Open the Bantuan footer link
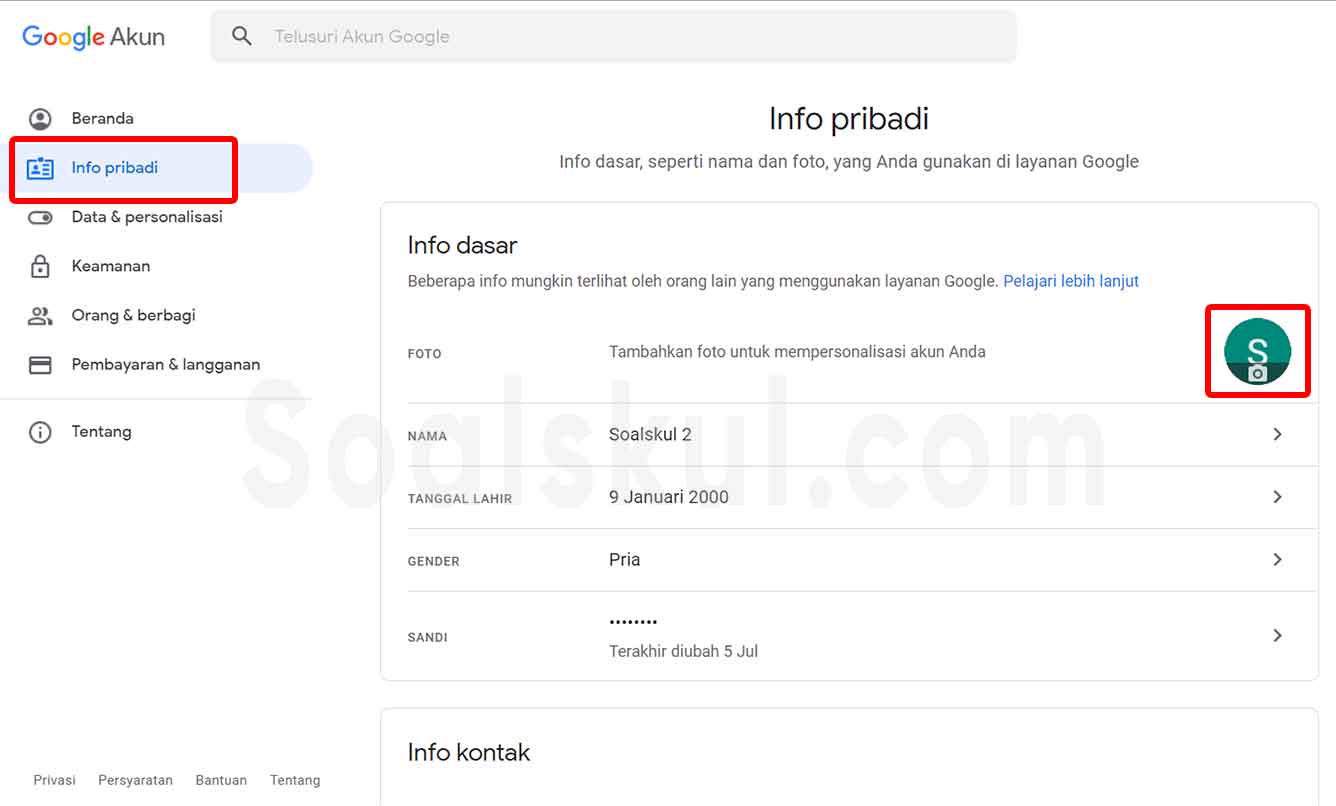Image resolution: width=1336 pixels, height=806 pixels. (x=221, y=780)
